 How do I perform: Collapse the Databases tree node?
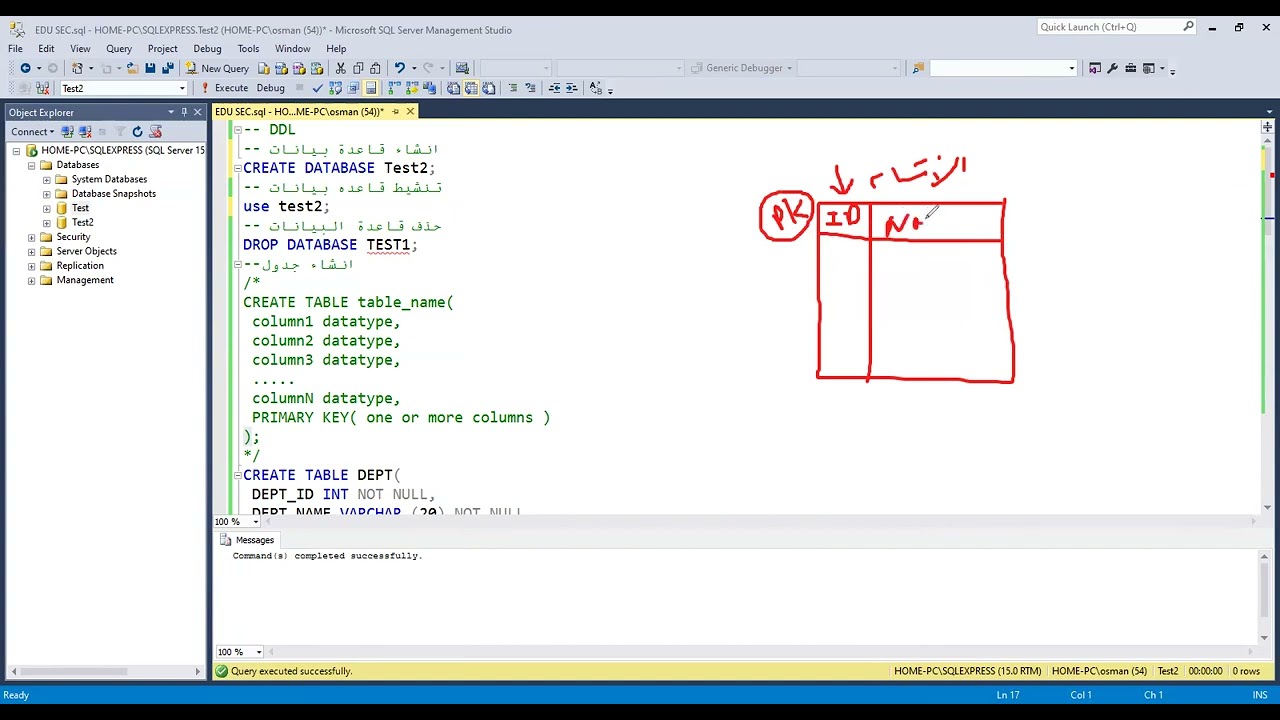(32, 165)
